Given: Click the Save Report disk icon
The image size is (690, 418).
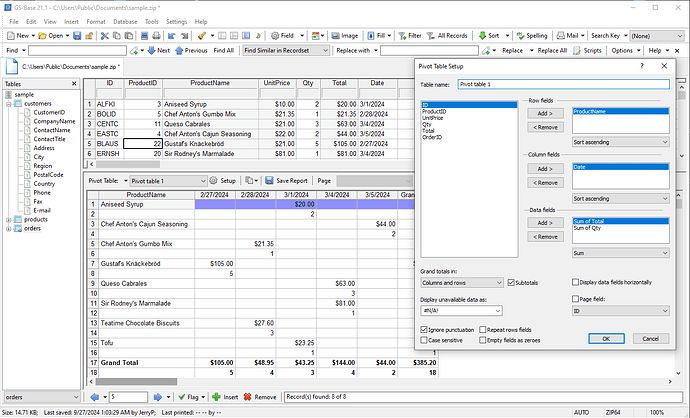Looking at the screenshot, I should tap(269, 180).
